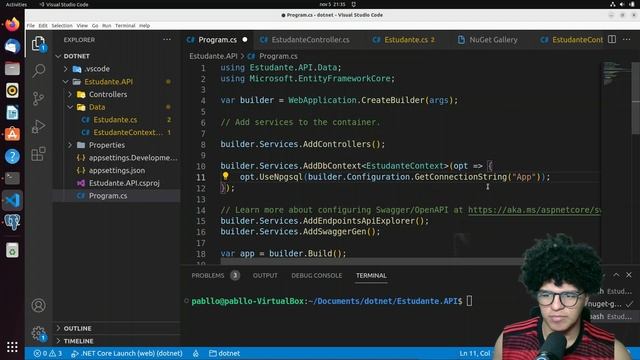Open appsettings.Development json file

[x=133, y=158]
